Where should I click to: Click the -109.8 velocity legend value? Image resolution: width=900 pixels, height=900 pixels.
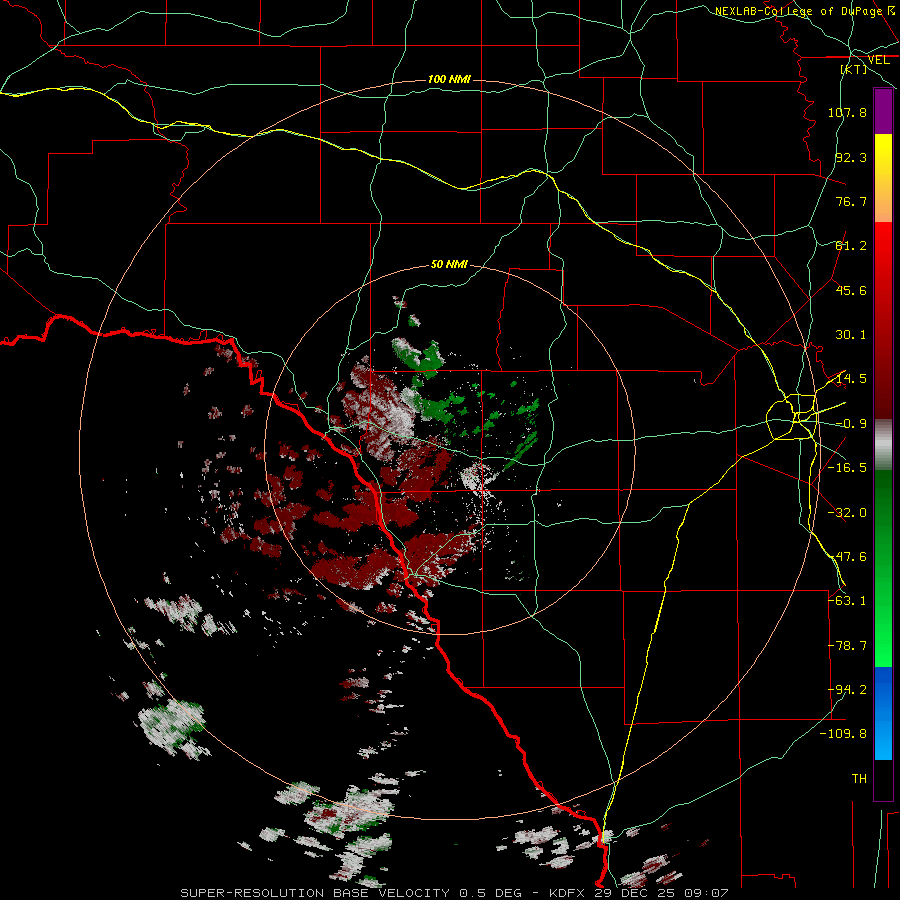pos(844,734)
